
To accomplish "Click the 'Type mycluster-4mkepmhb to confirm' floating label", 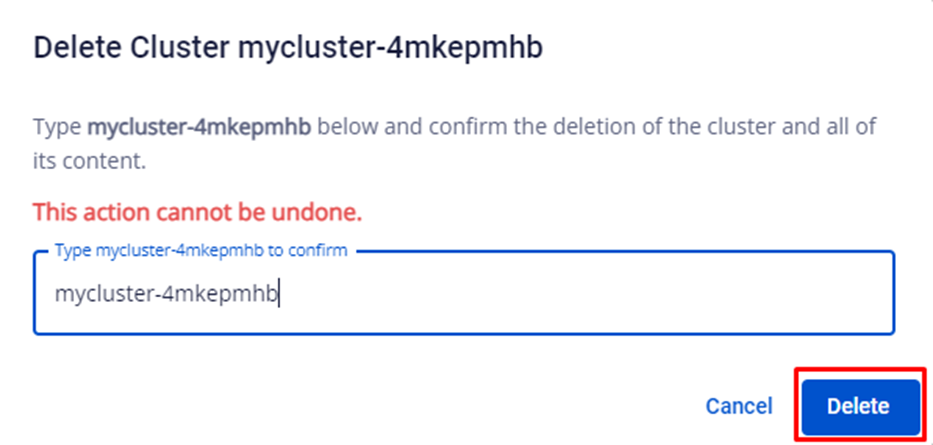I will [x=201, y=251].
